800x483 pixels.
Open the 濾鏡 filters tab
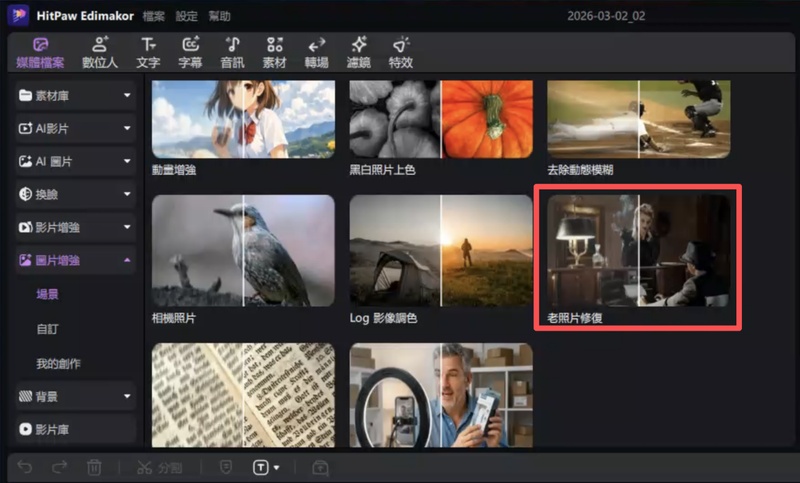[359, 53]
